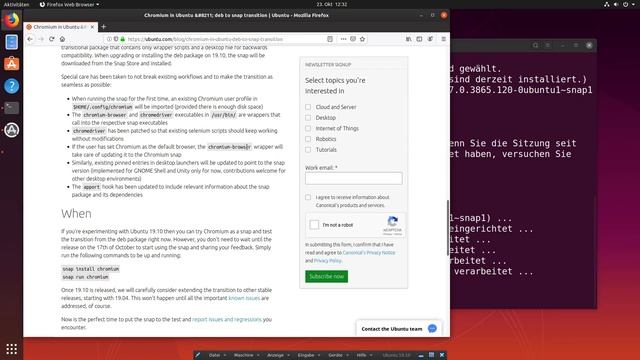The image size is (640, 360).
Task: Expand the Firefox Web Browser app menu
Action: click(x=69, y=4)
